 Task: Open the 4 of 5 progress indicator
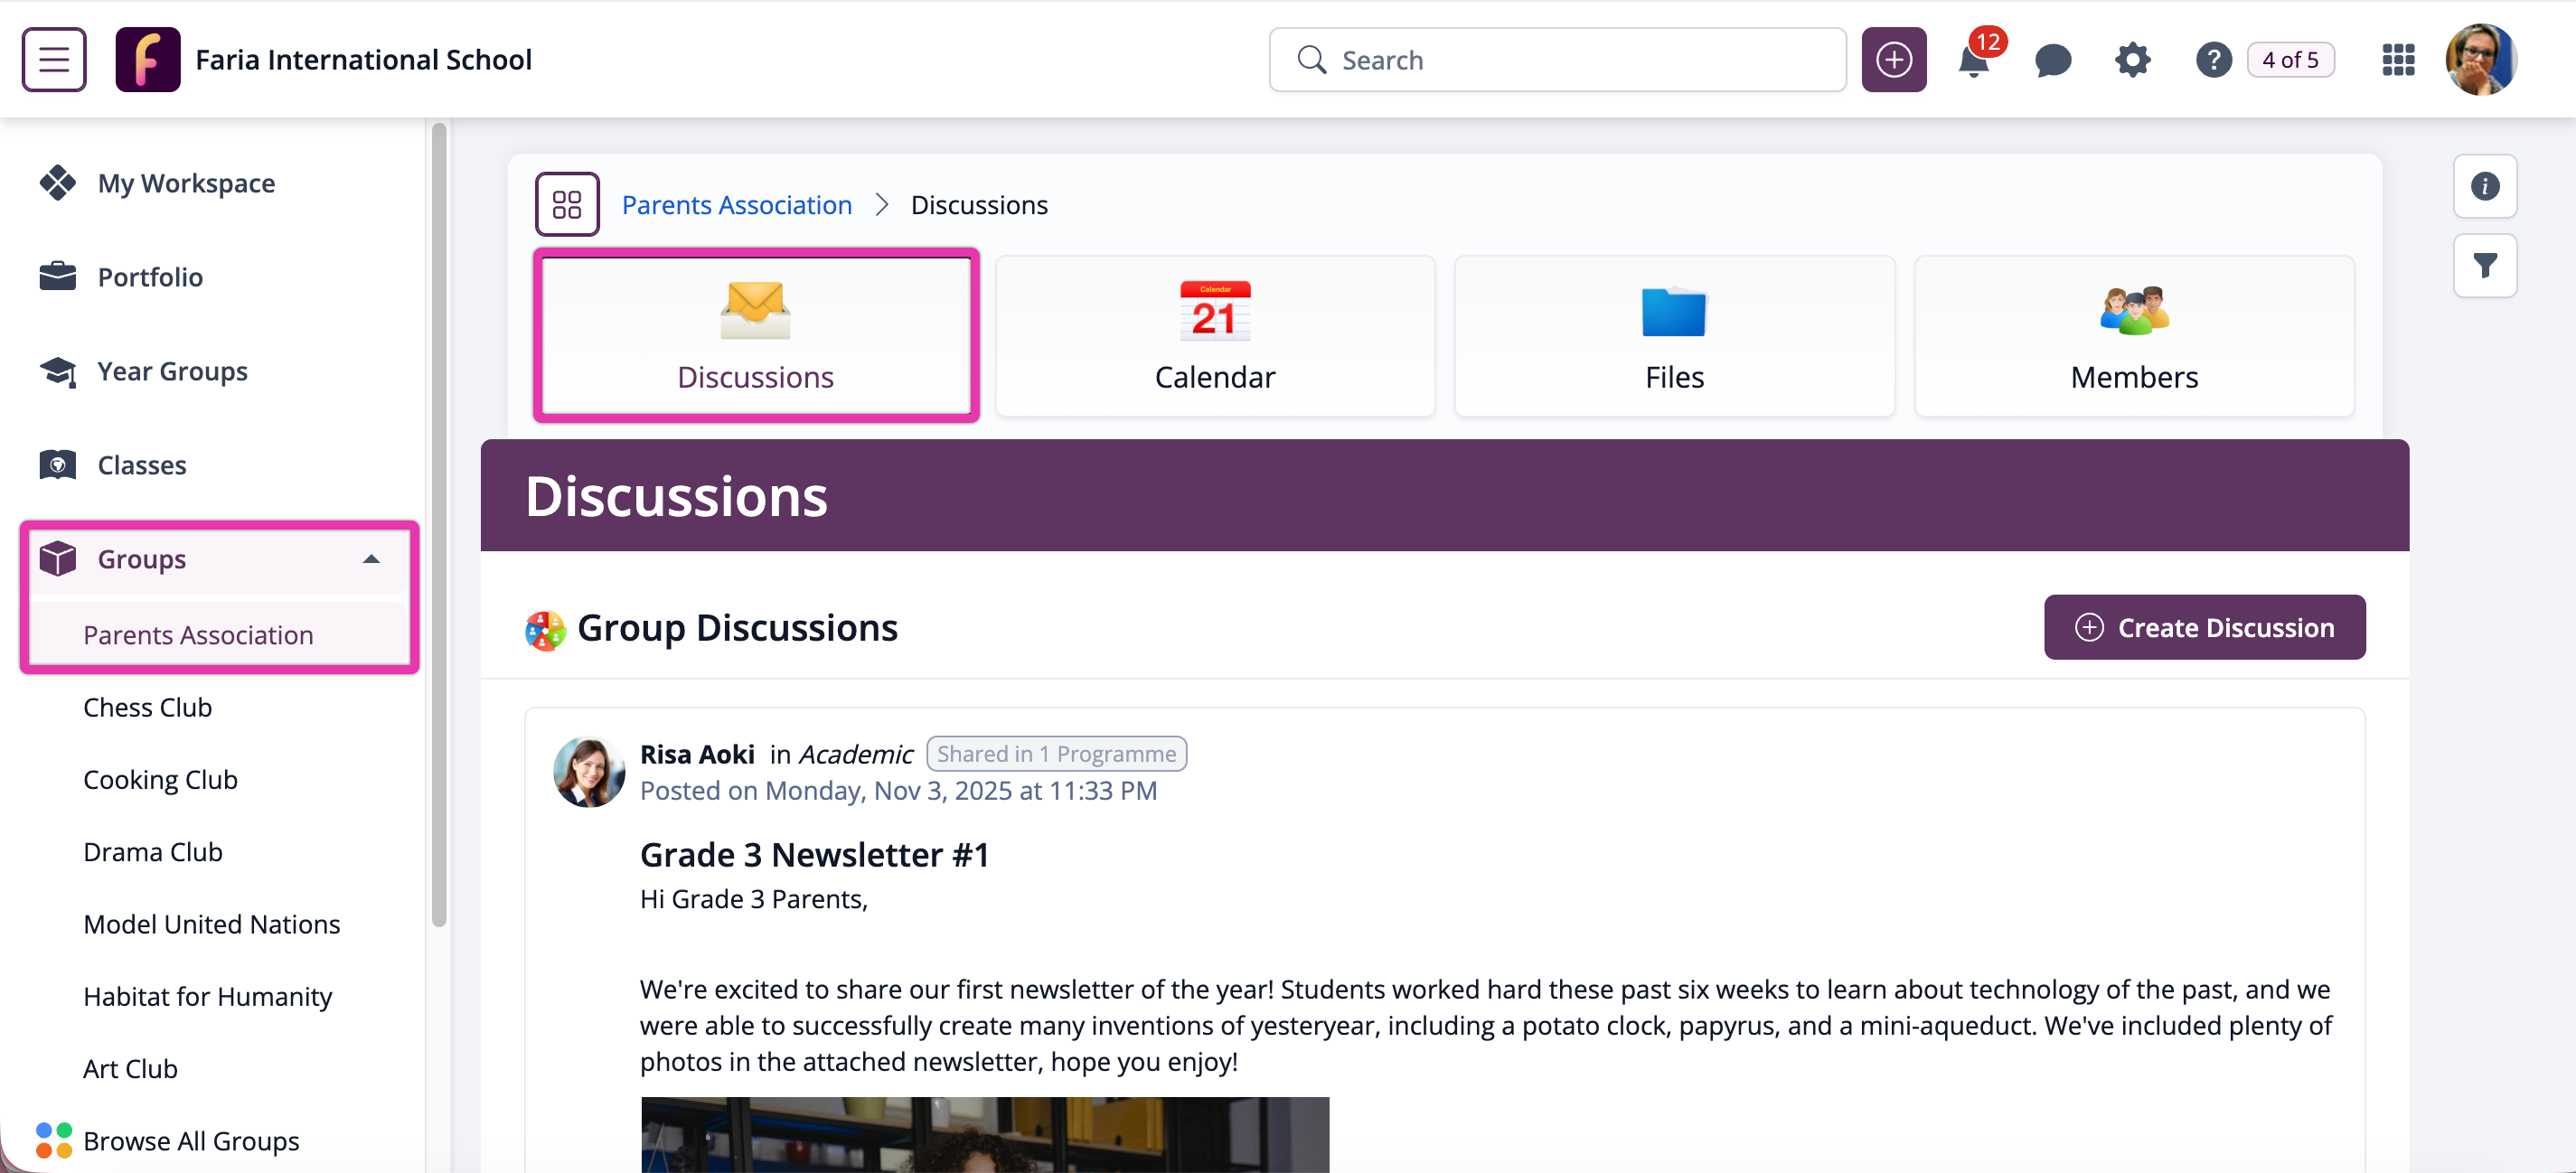[2290, 60]
